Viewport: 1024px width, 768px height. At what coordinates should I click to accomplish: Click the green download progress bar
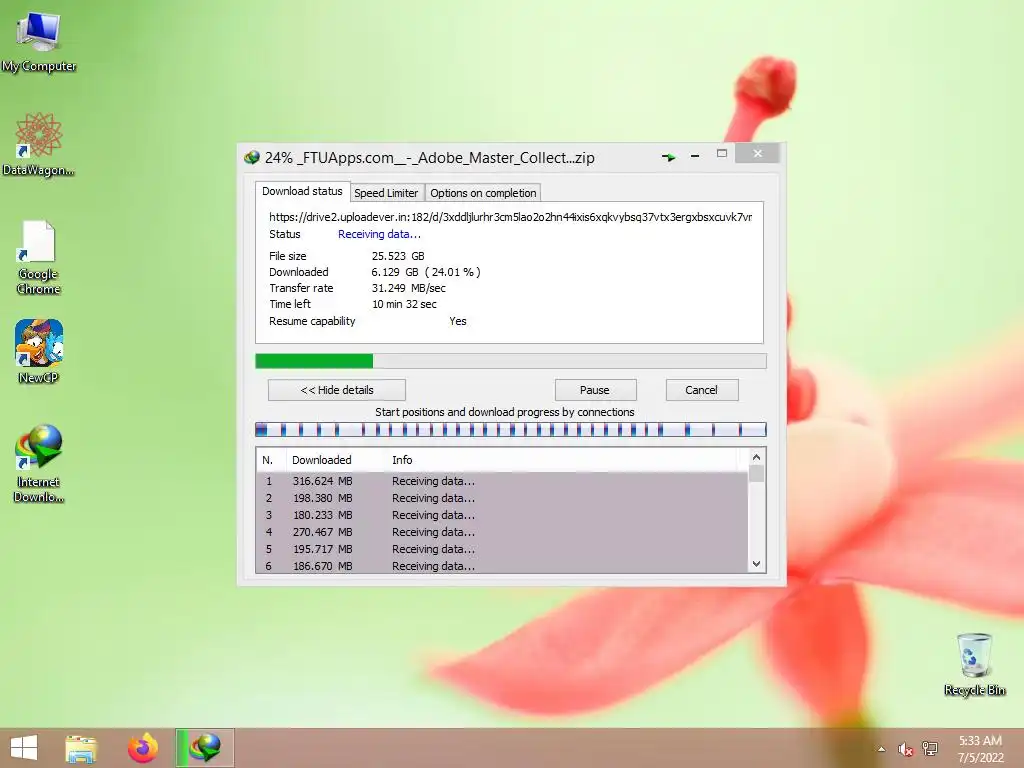pos(511,361)
